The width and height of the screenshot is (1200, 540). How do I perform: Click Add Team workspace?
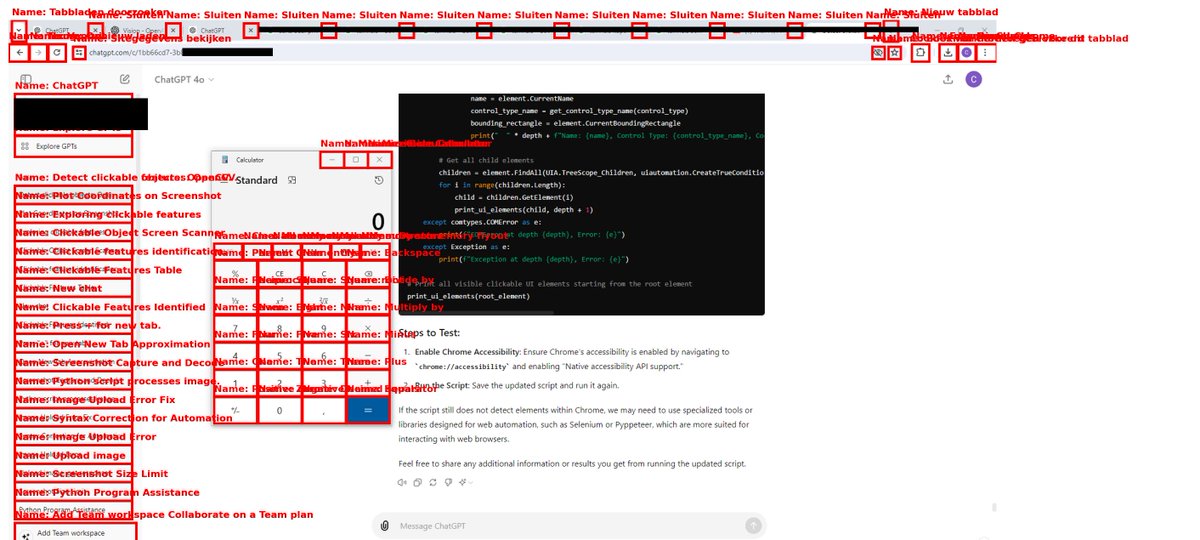coord(75,533)
